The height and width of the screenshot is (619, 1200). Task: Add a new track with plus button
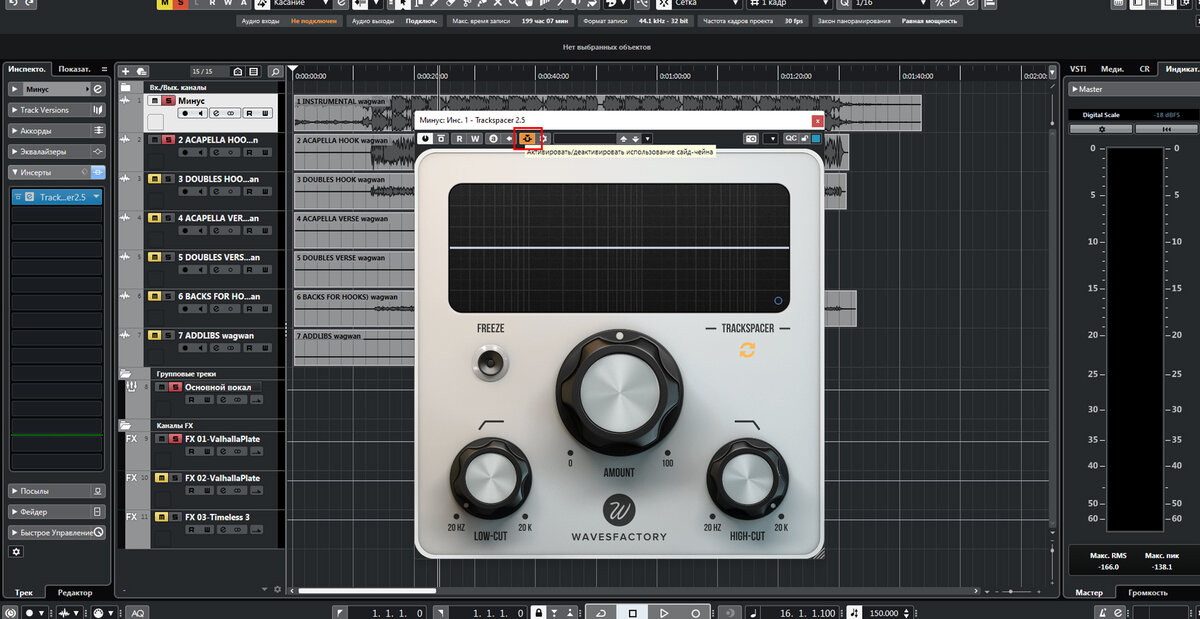tap(125, 71)
